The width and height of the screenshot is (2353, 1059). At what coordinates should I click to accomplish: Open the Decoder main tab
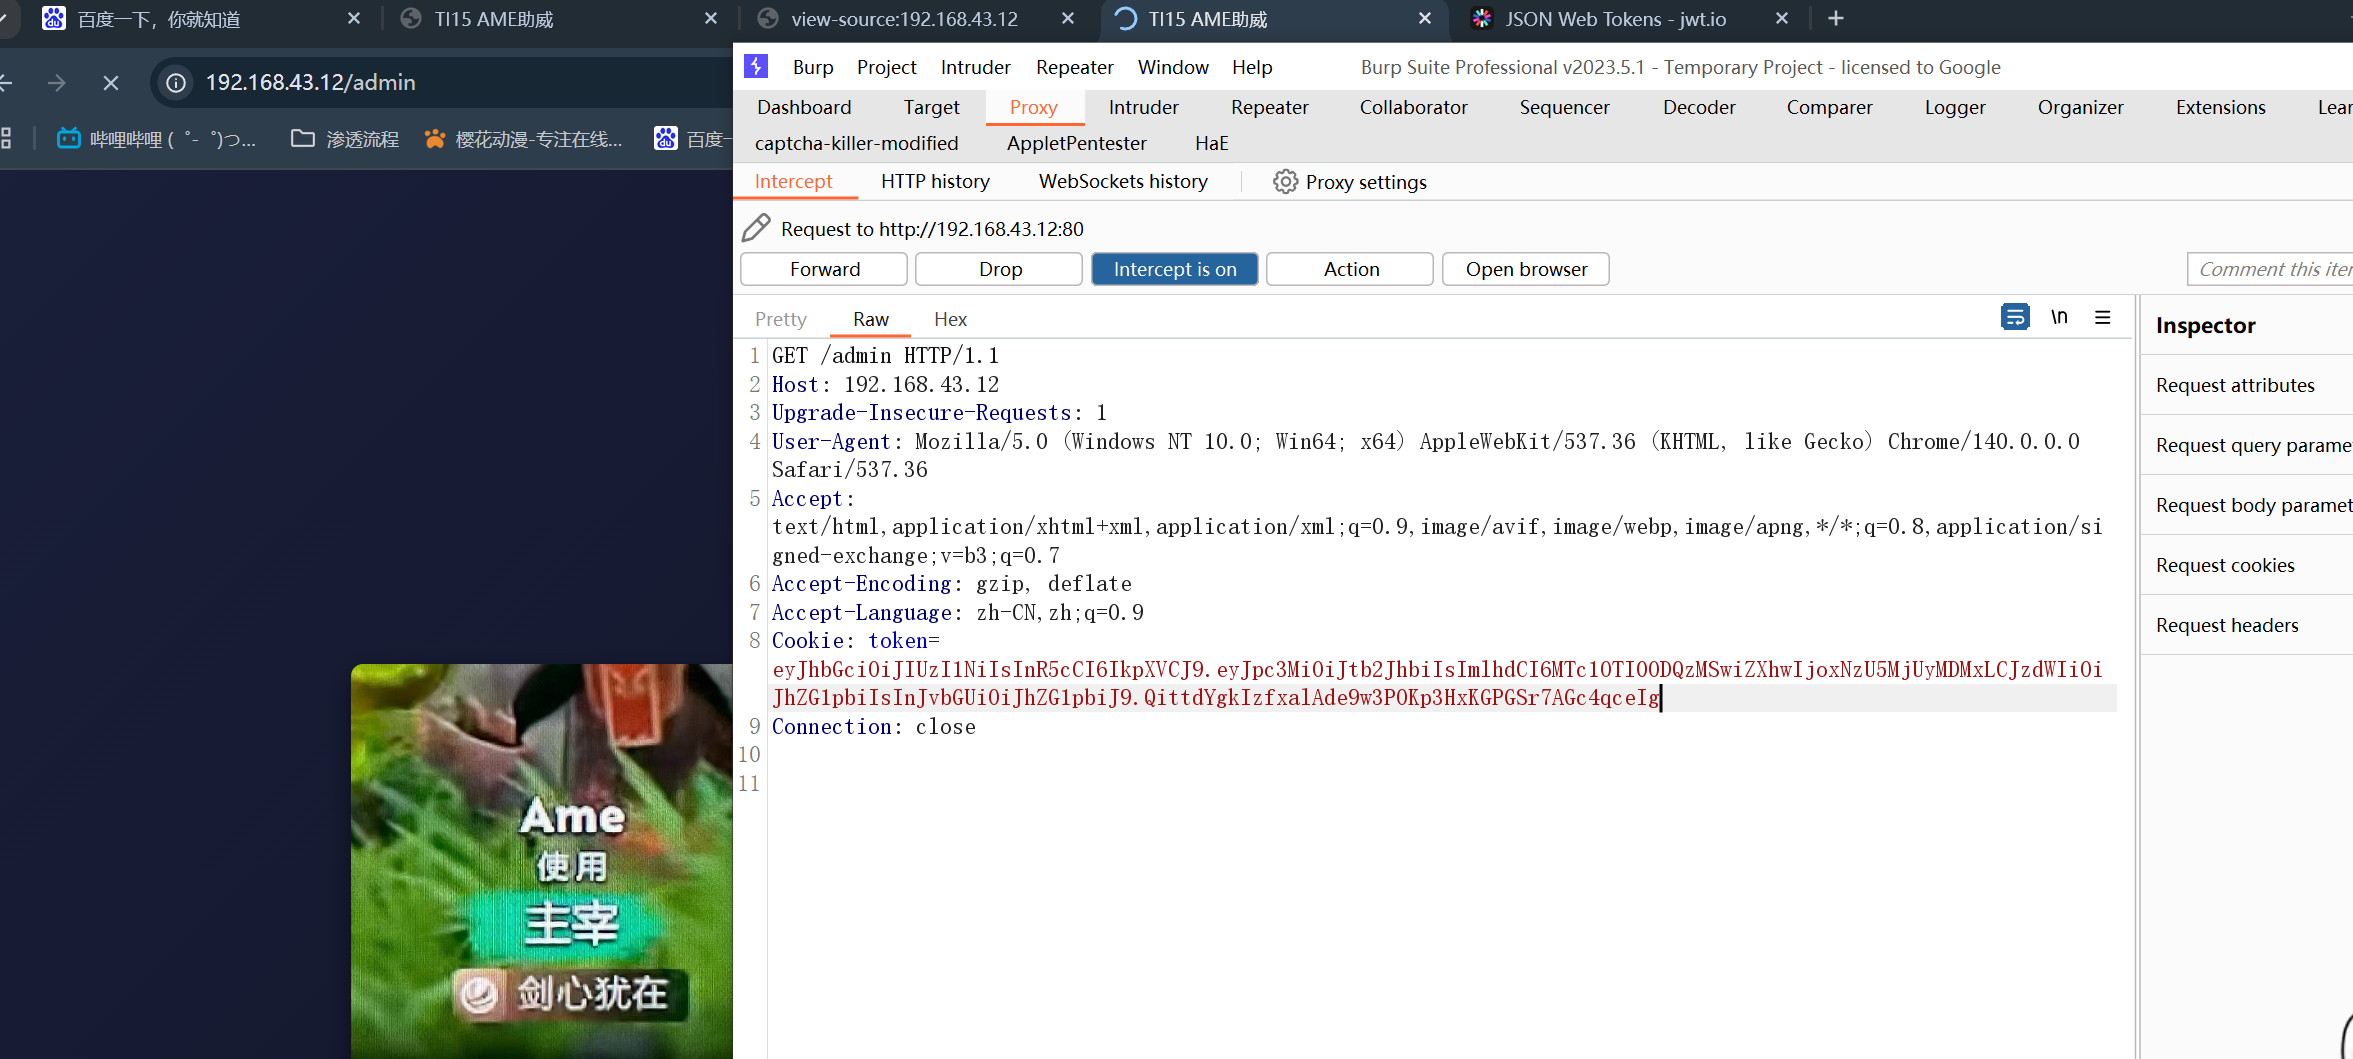point(1699,107)
